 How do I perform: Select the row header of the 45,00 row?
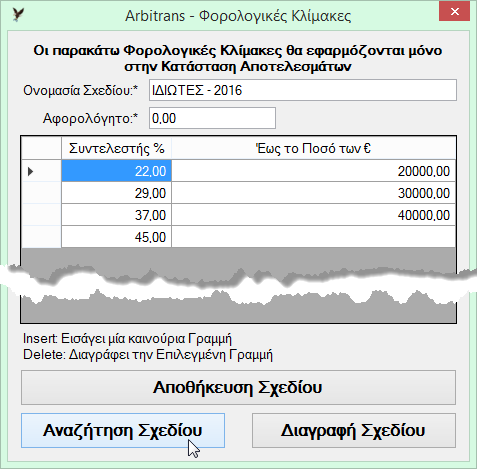(x=41, y=237)
